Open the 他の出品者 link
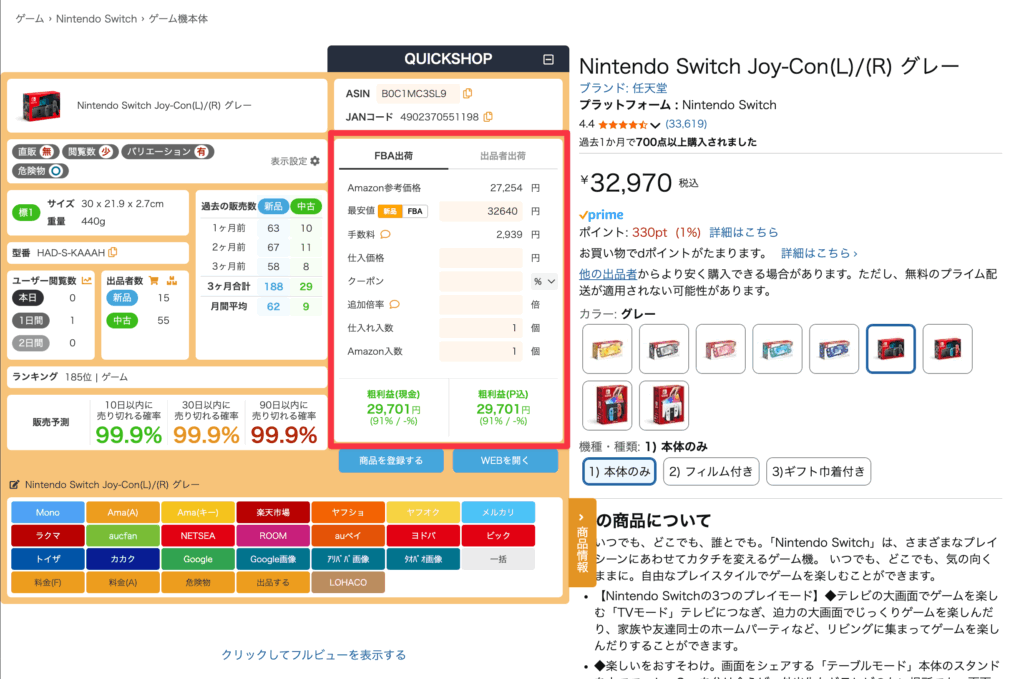Viewport: 1024px width, 679px height. pos(608,274)
